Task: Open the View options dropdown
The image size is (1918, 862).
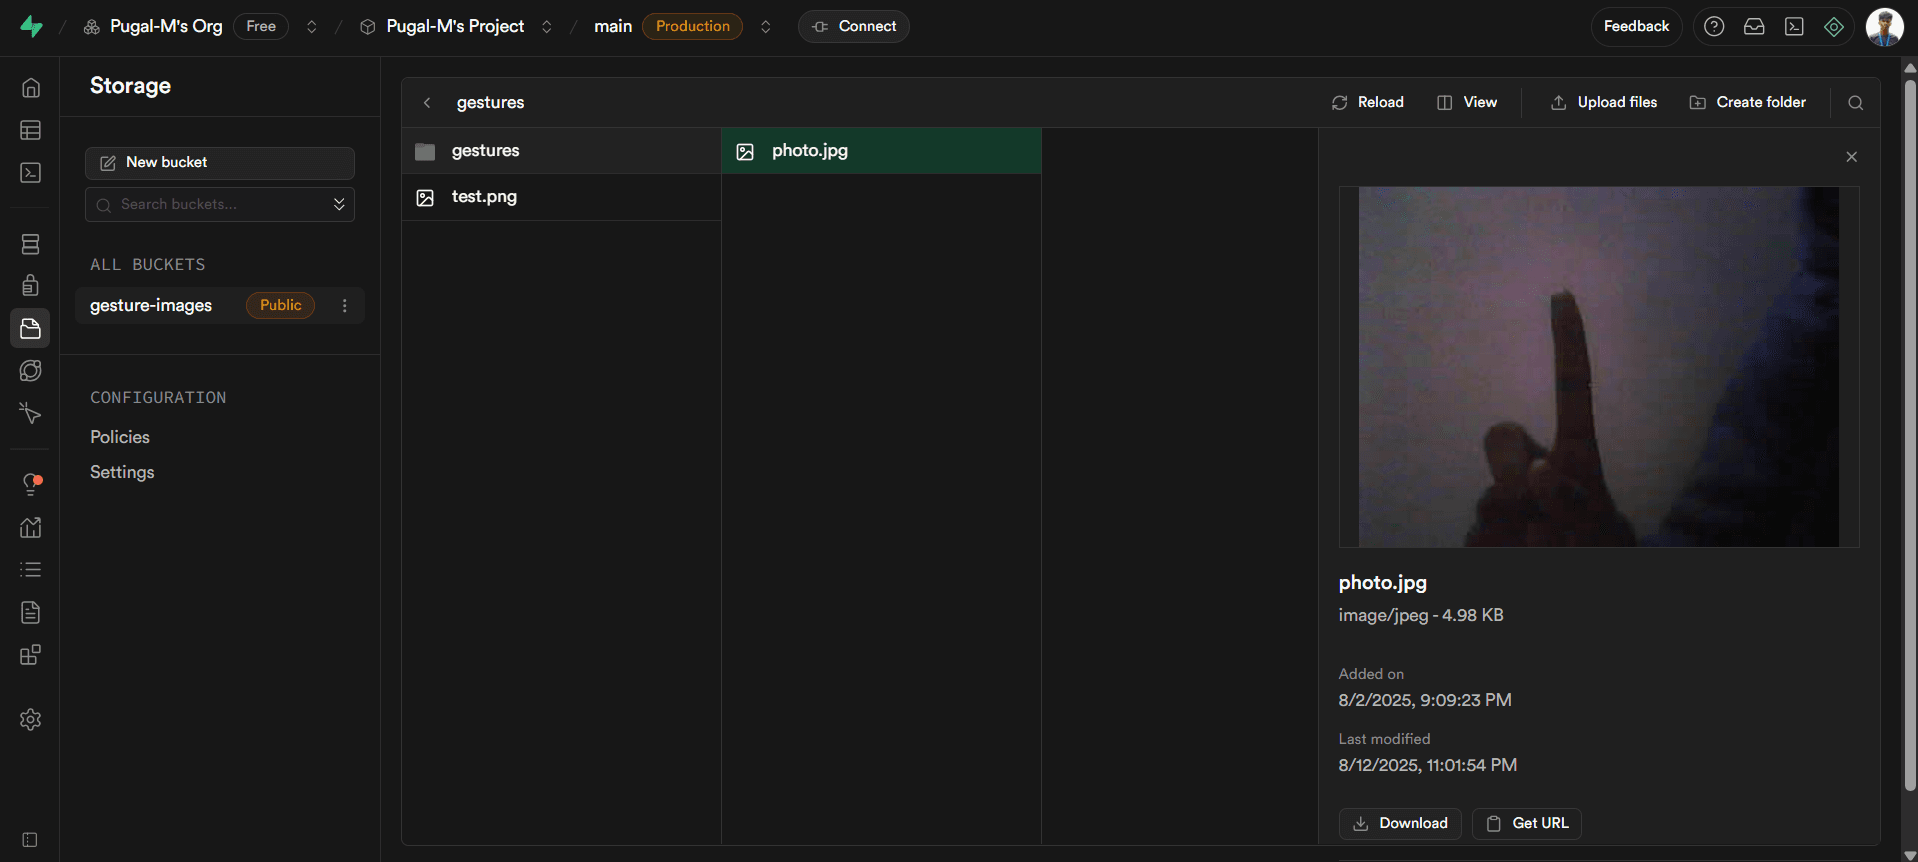Action: pos(1467,103)
